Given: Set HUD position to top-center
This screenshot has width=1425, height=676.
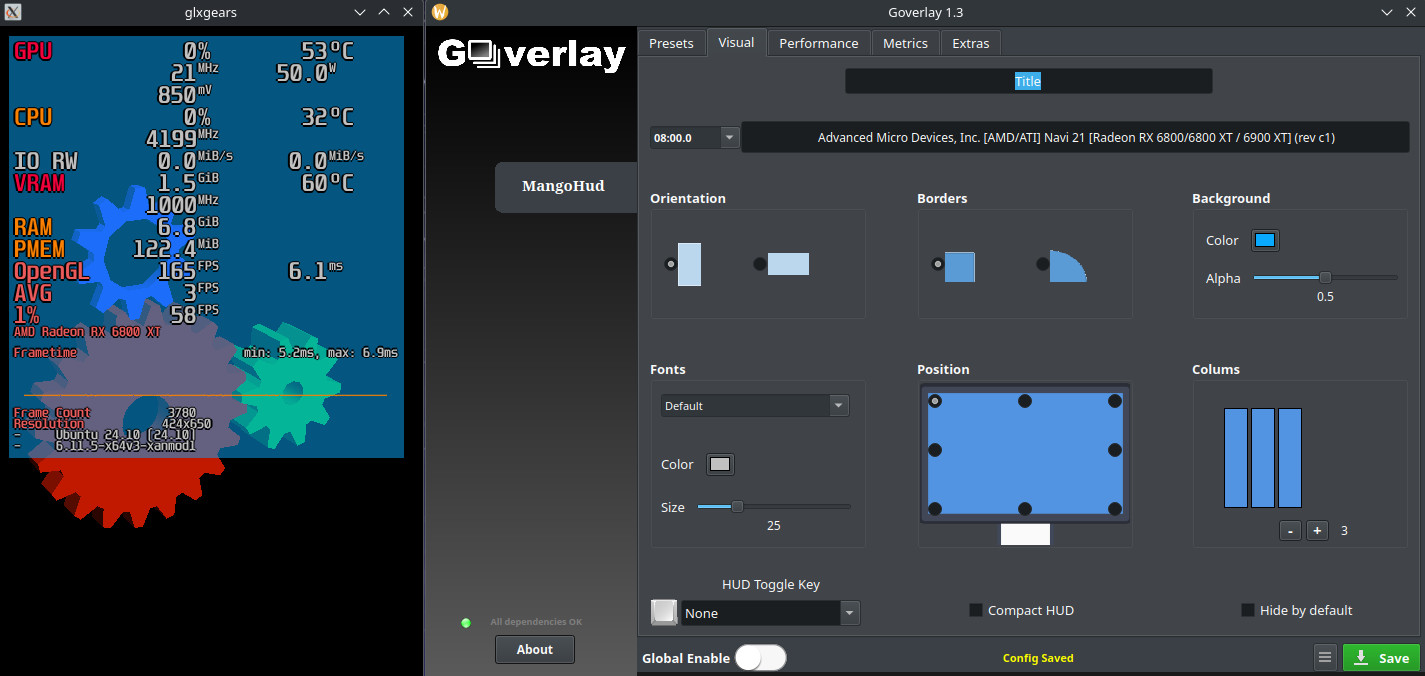Looking at the screenshot, I should [1025, 401].
